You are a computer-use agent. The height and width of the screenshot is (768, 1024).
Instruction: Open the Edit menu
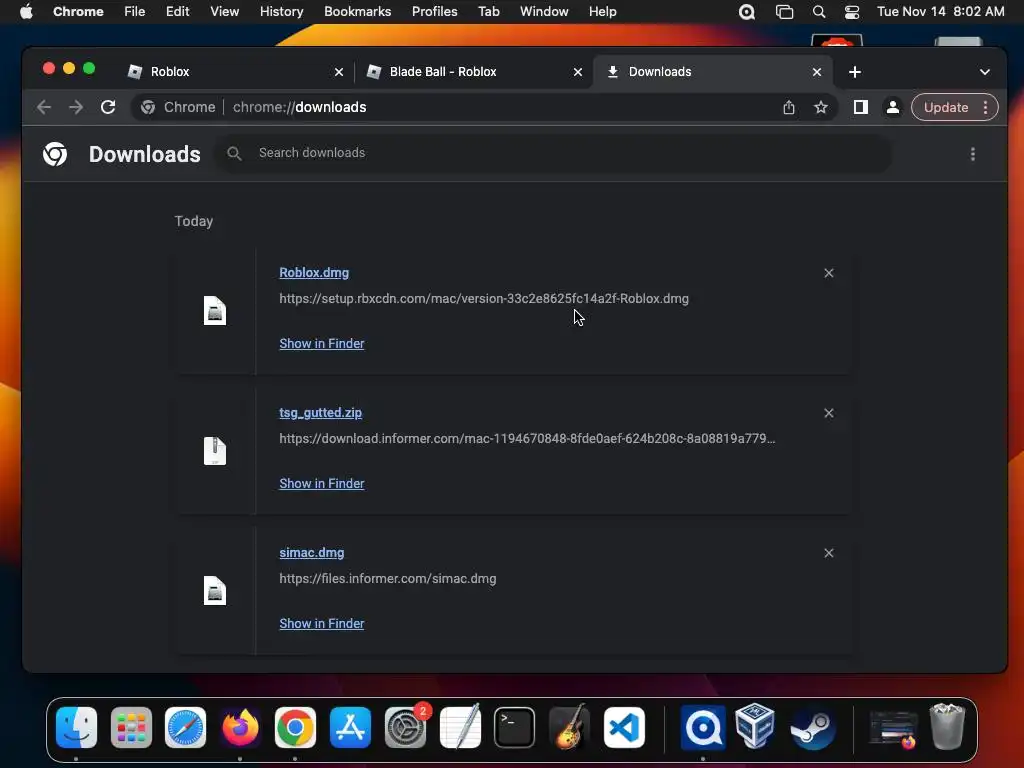(x=178, y=12)
